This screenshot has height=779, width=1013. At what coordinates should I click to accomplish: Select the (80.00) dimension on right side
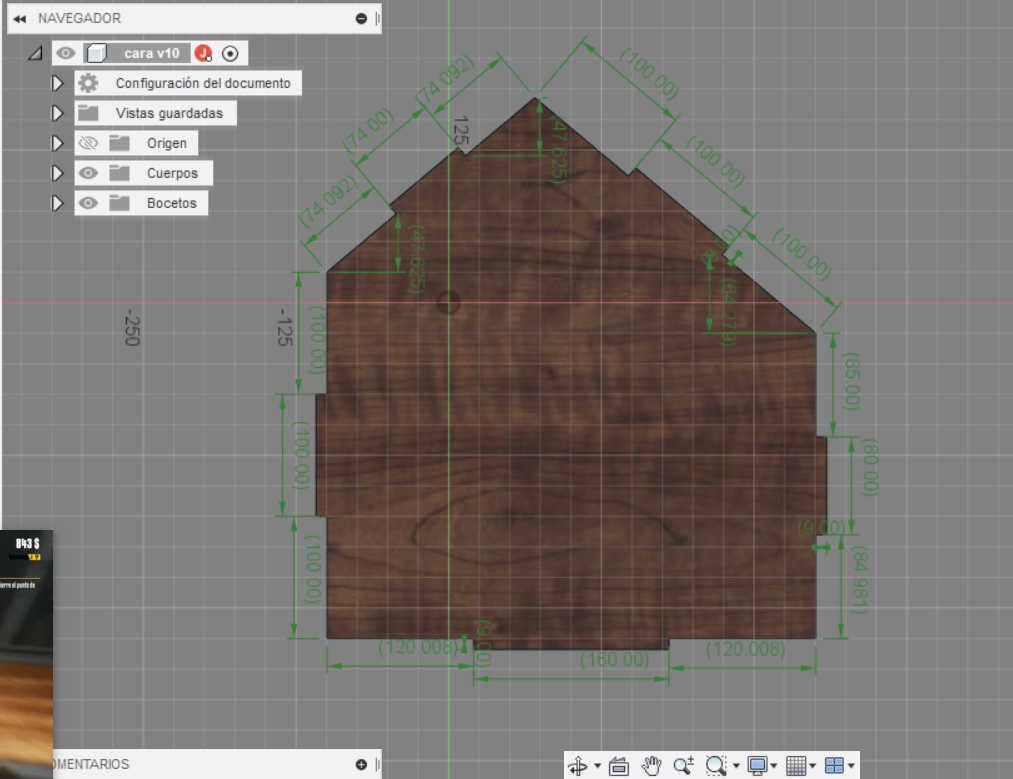870,467
